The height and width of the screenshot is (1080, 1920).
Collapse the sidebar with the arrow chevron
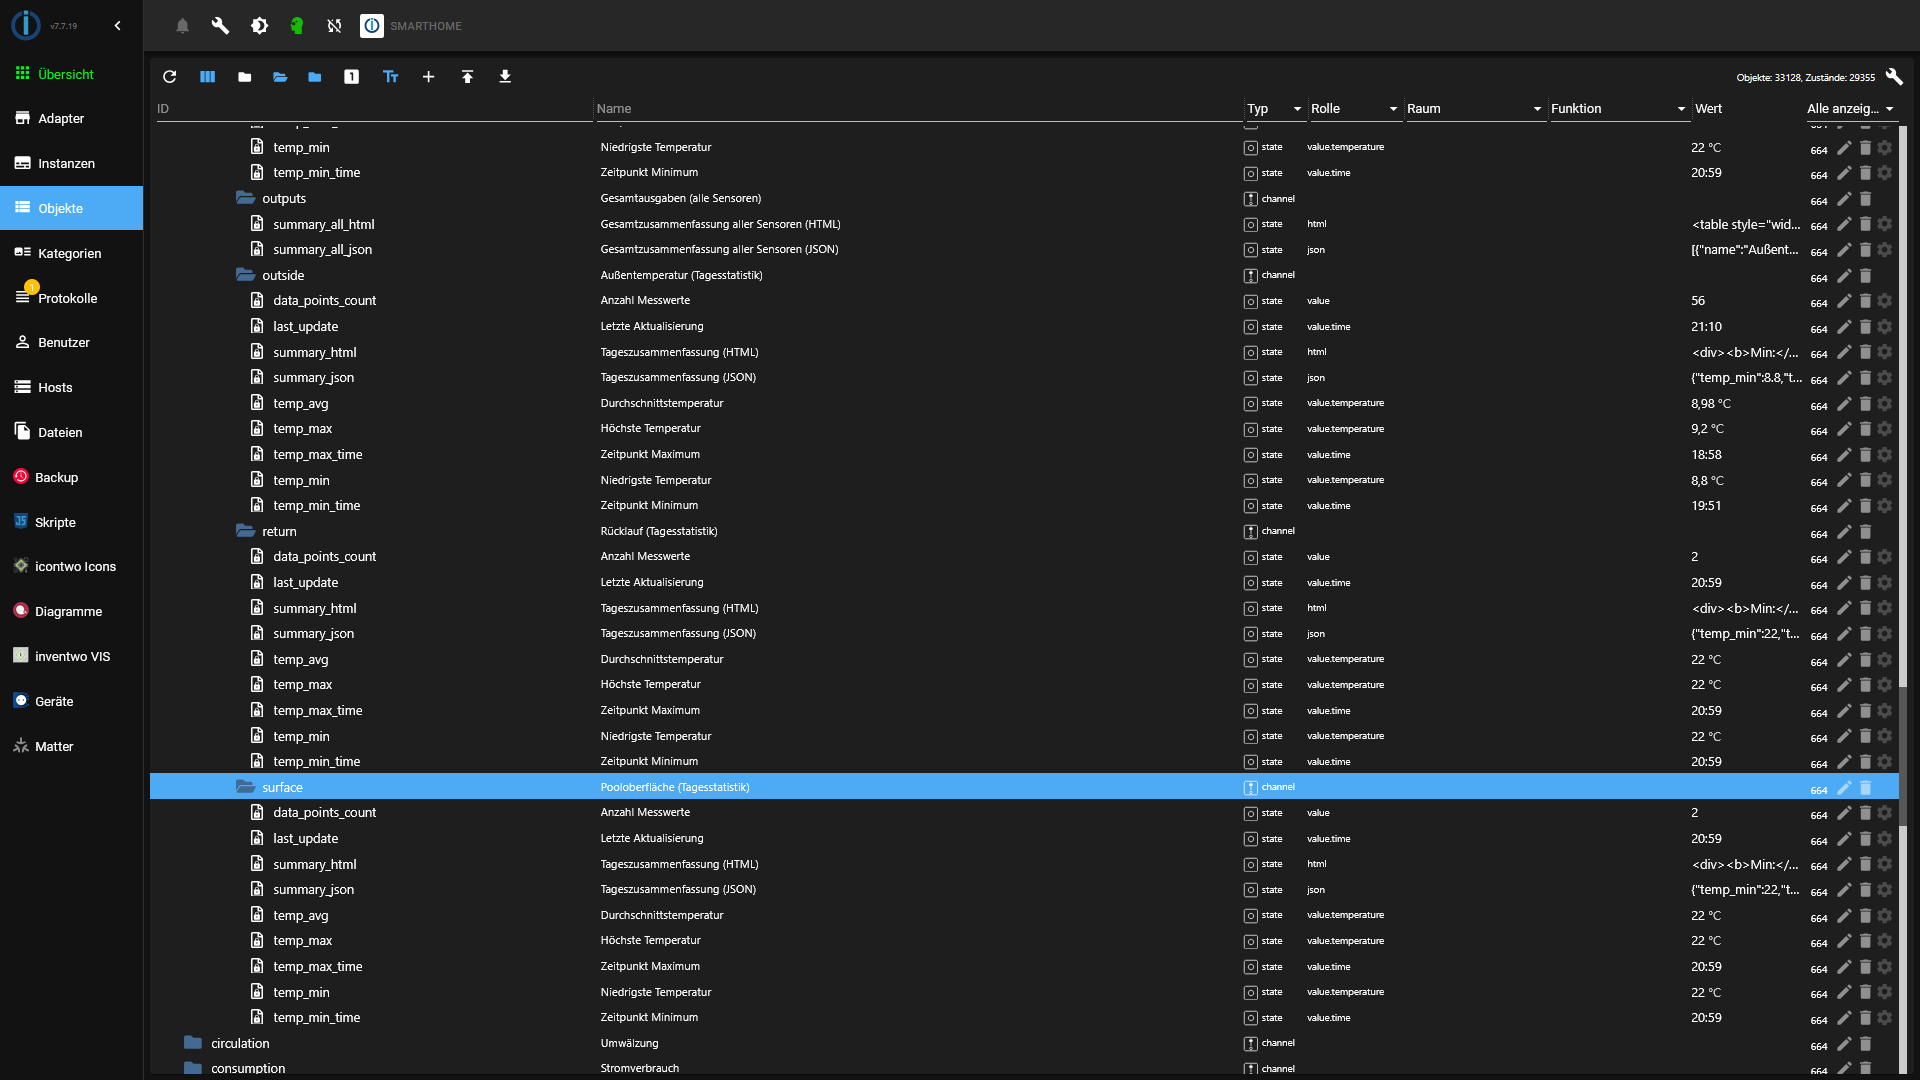118,26
